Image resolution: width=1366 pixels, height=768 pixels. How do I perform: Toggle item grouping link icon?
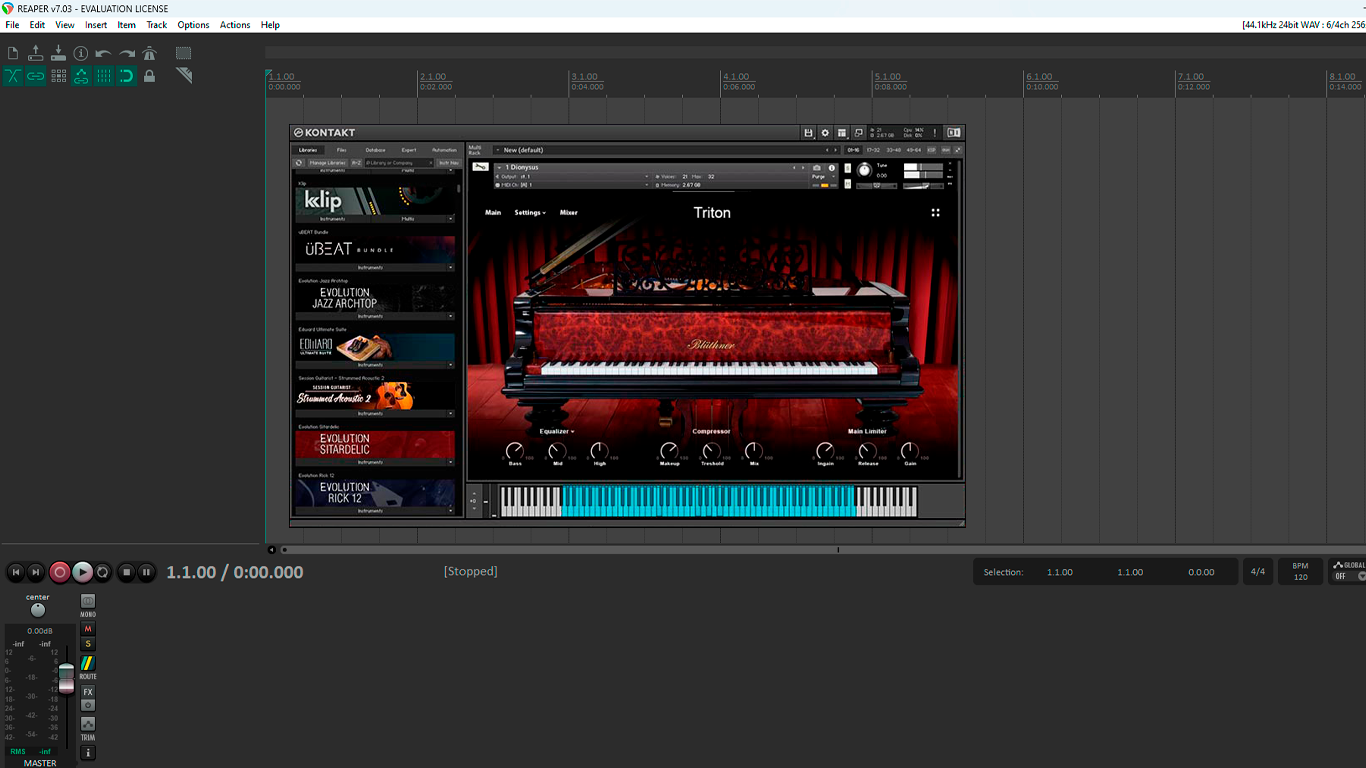[36, 76]
